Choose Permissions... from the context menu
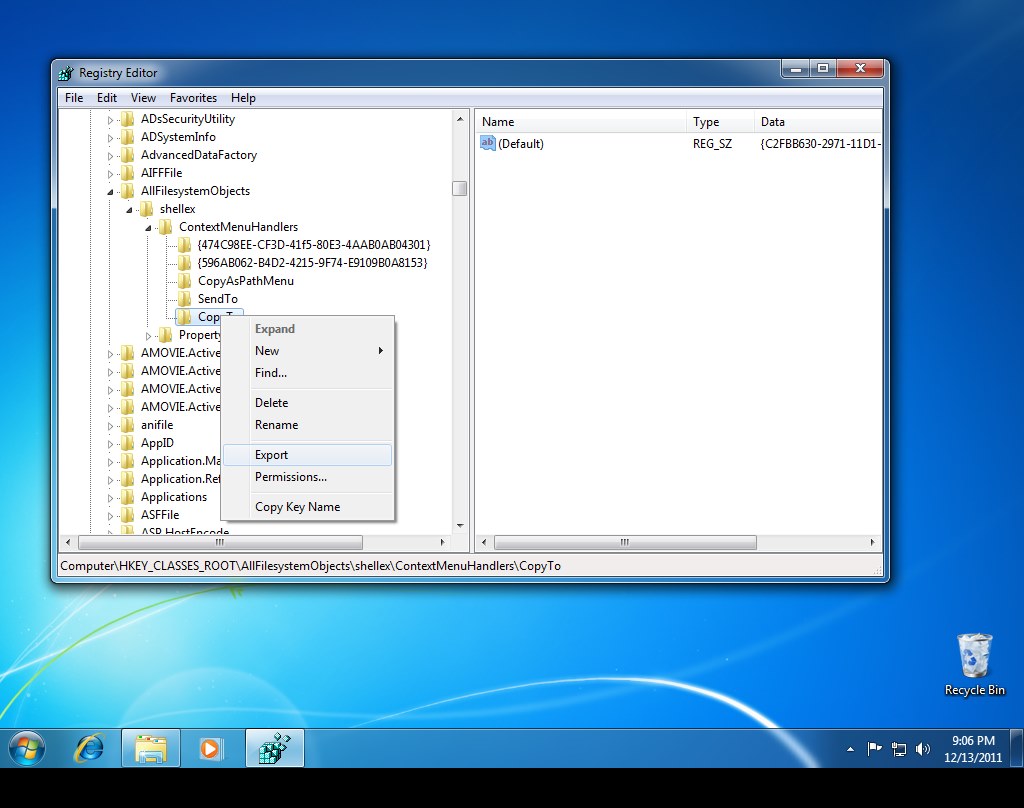 (308, 477)
